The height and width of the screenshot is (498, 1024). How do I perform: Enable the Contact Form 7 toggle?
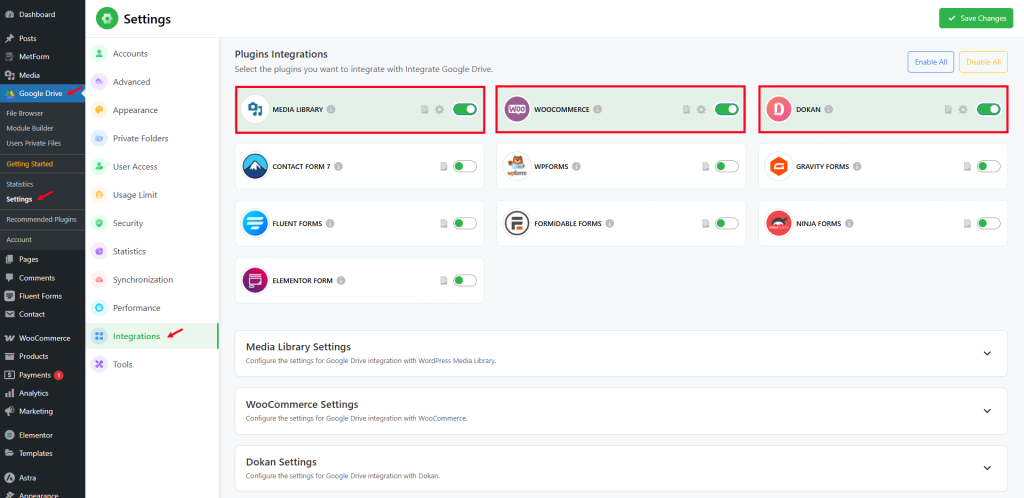pos(465,166)
